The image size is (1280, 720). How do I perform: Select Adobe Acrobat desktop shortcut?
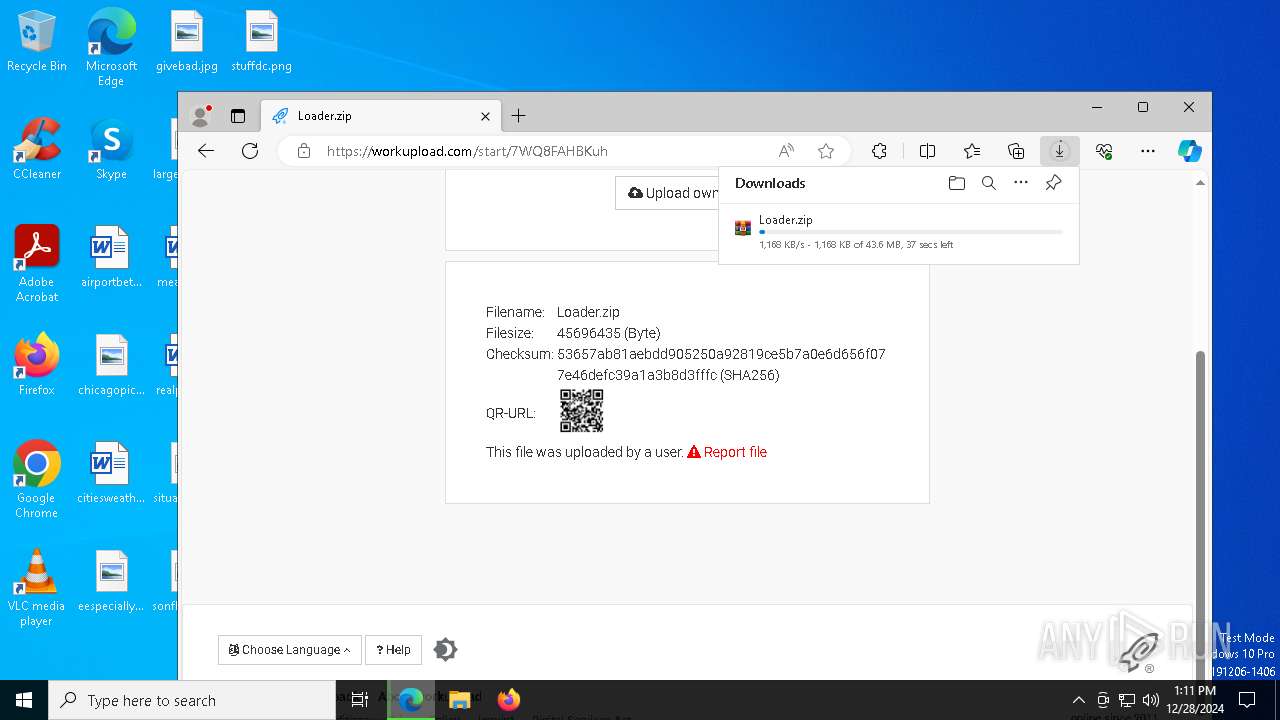pyautogui.click(x=37, y=264)
